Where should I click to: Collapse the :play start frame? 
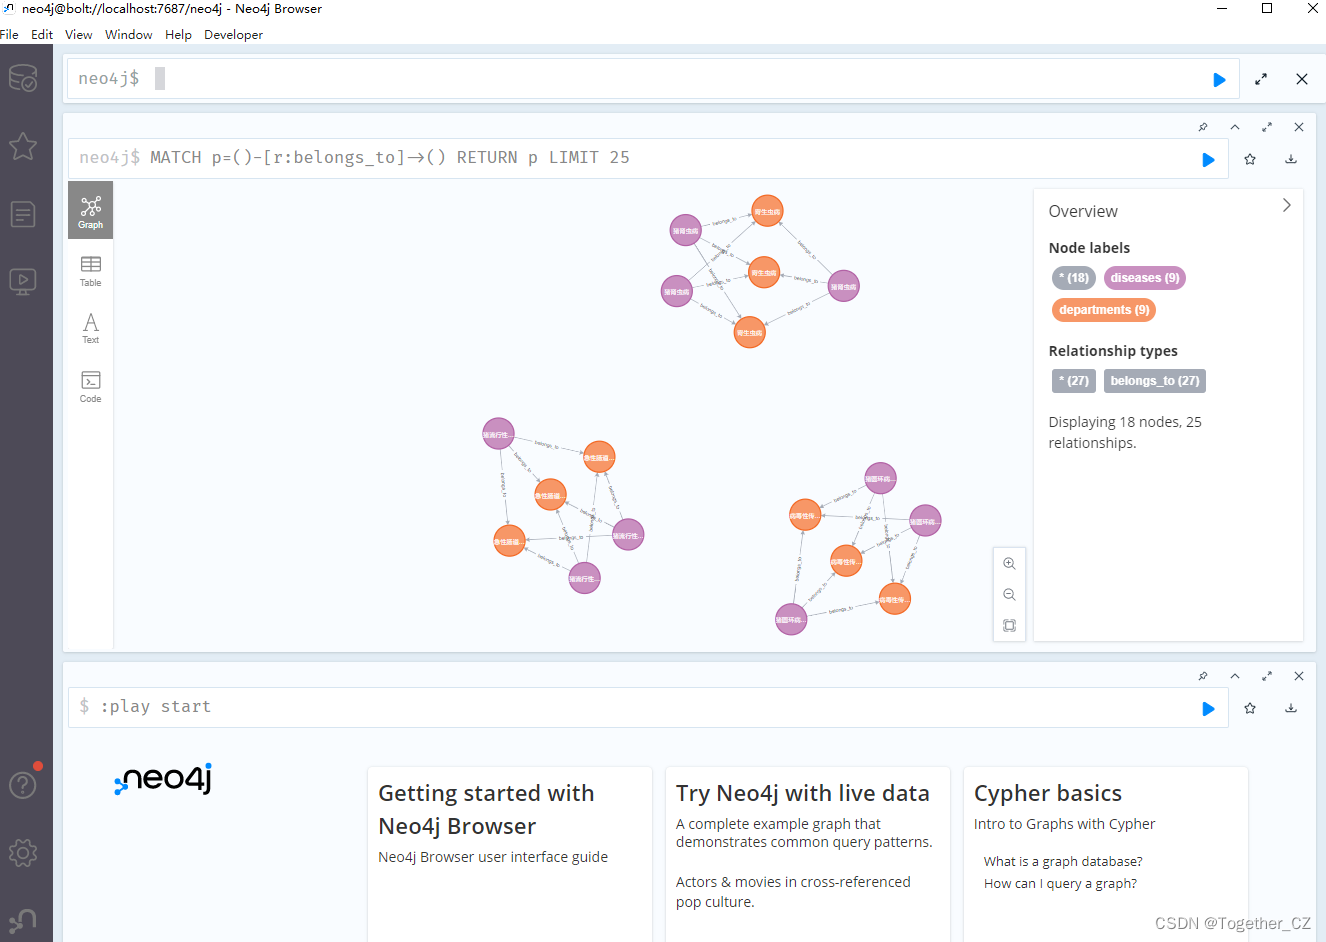tap(1235, 676)
